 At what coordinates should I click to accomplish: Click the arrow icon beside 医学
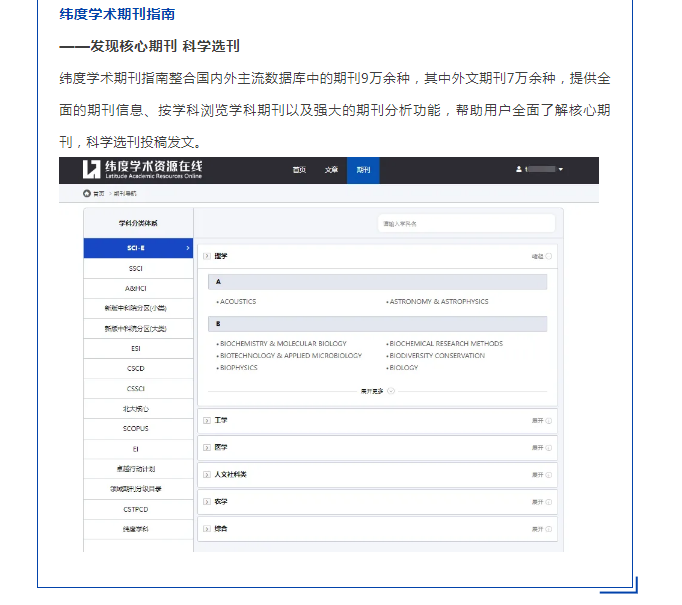[x=207, y=448]
